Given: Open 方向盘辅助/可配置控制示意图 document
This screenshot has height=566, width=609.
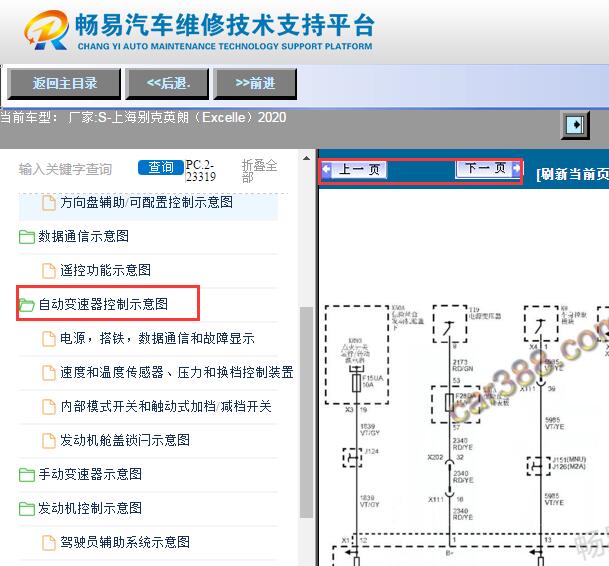Looking at the screenshot, I should [146, 202].
